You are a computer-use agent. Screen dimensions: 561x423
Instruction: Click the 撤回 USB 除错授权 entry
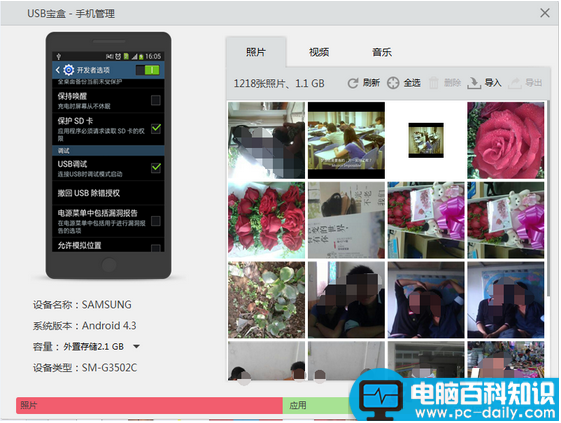108,193
